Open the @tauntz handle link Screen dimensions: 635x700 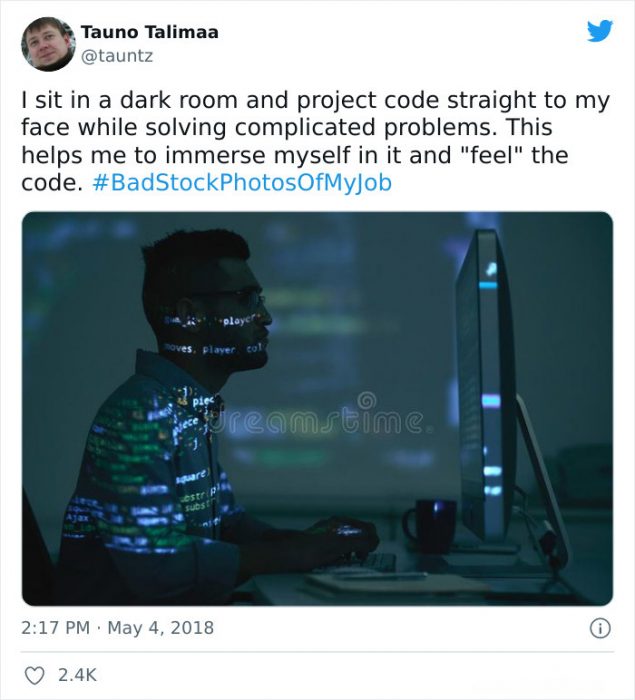tap(117, 56)
